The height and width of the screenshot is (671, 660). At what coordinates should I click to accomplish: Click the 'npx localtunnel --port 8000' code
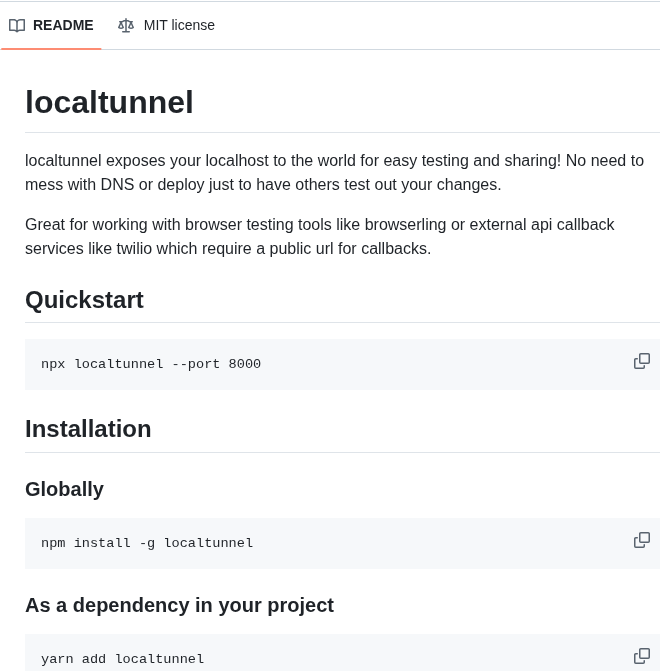151,364
